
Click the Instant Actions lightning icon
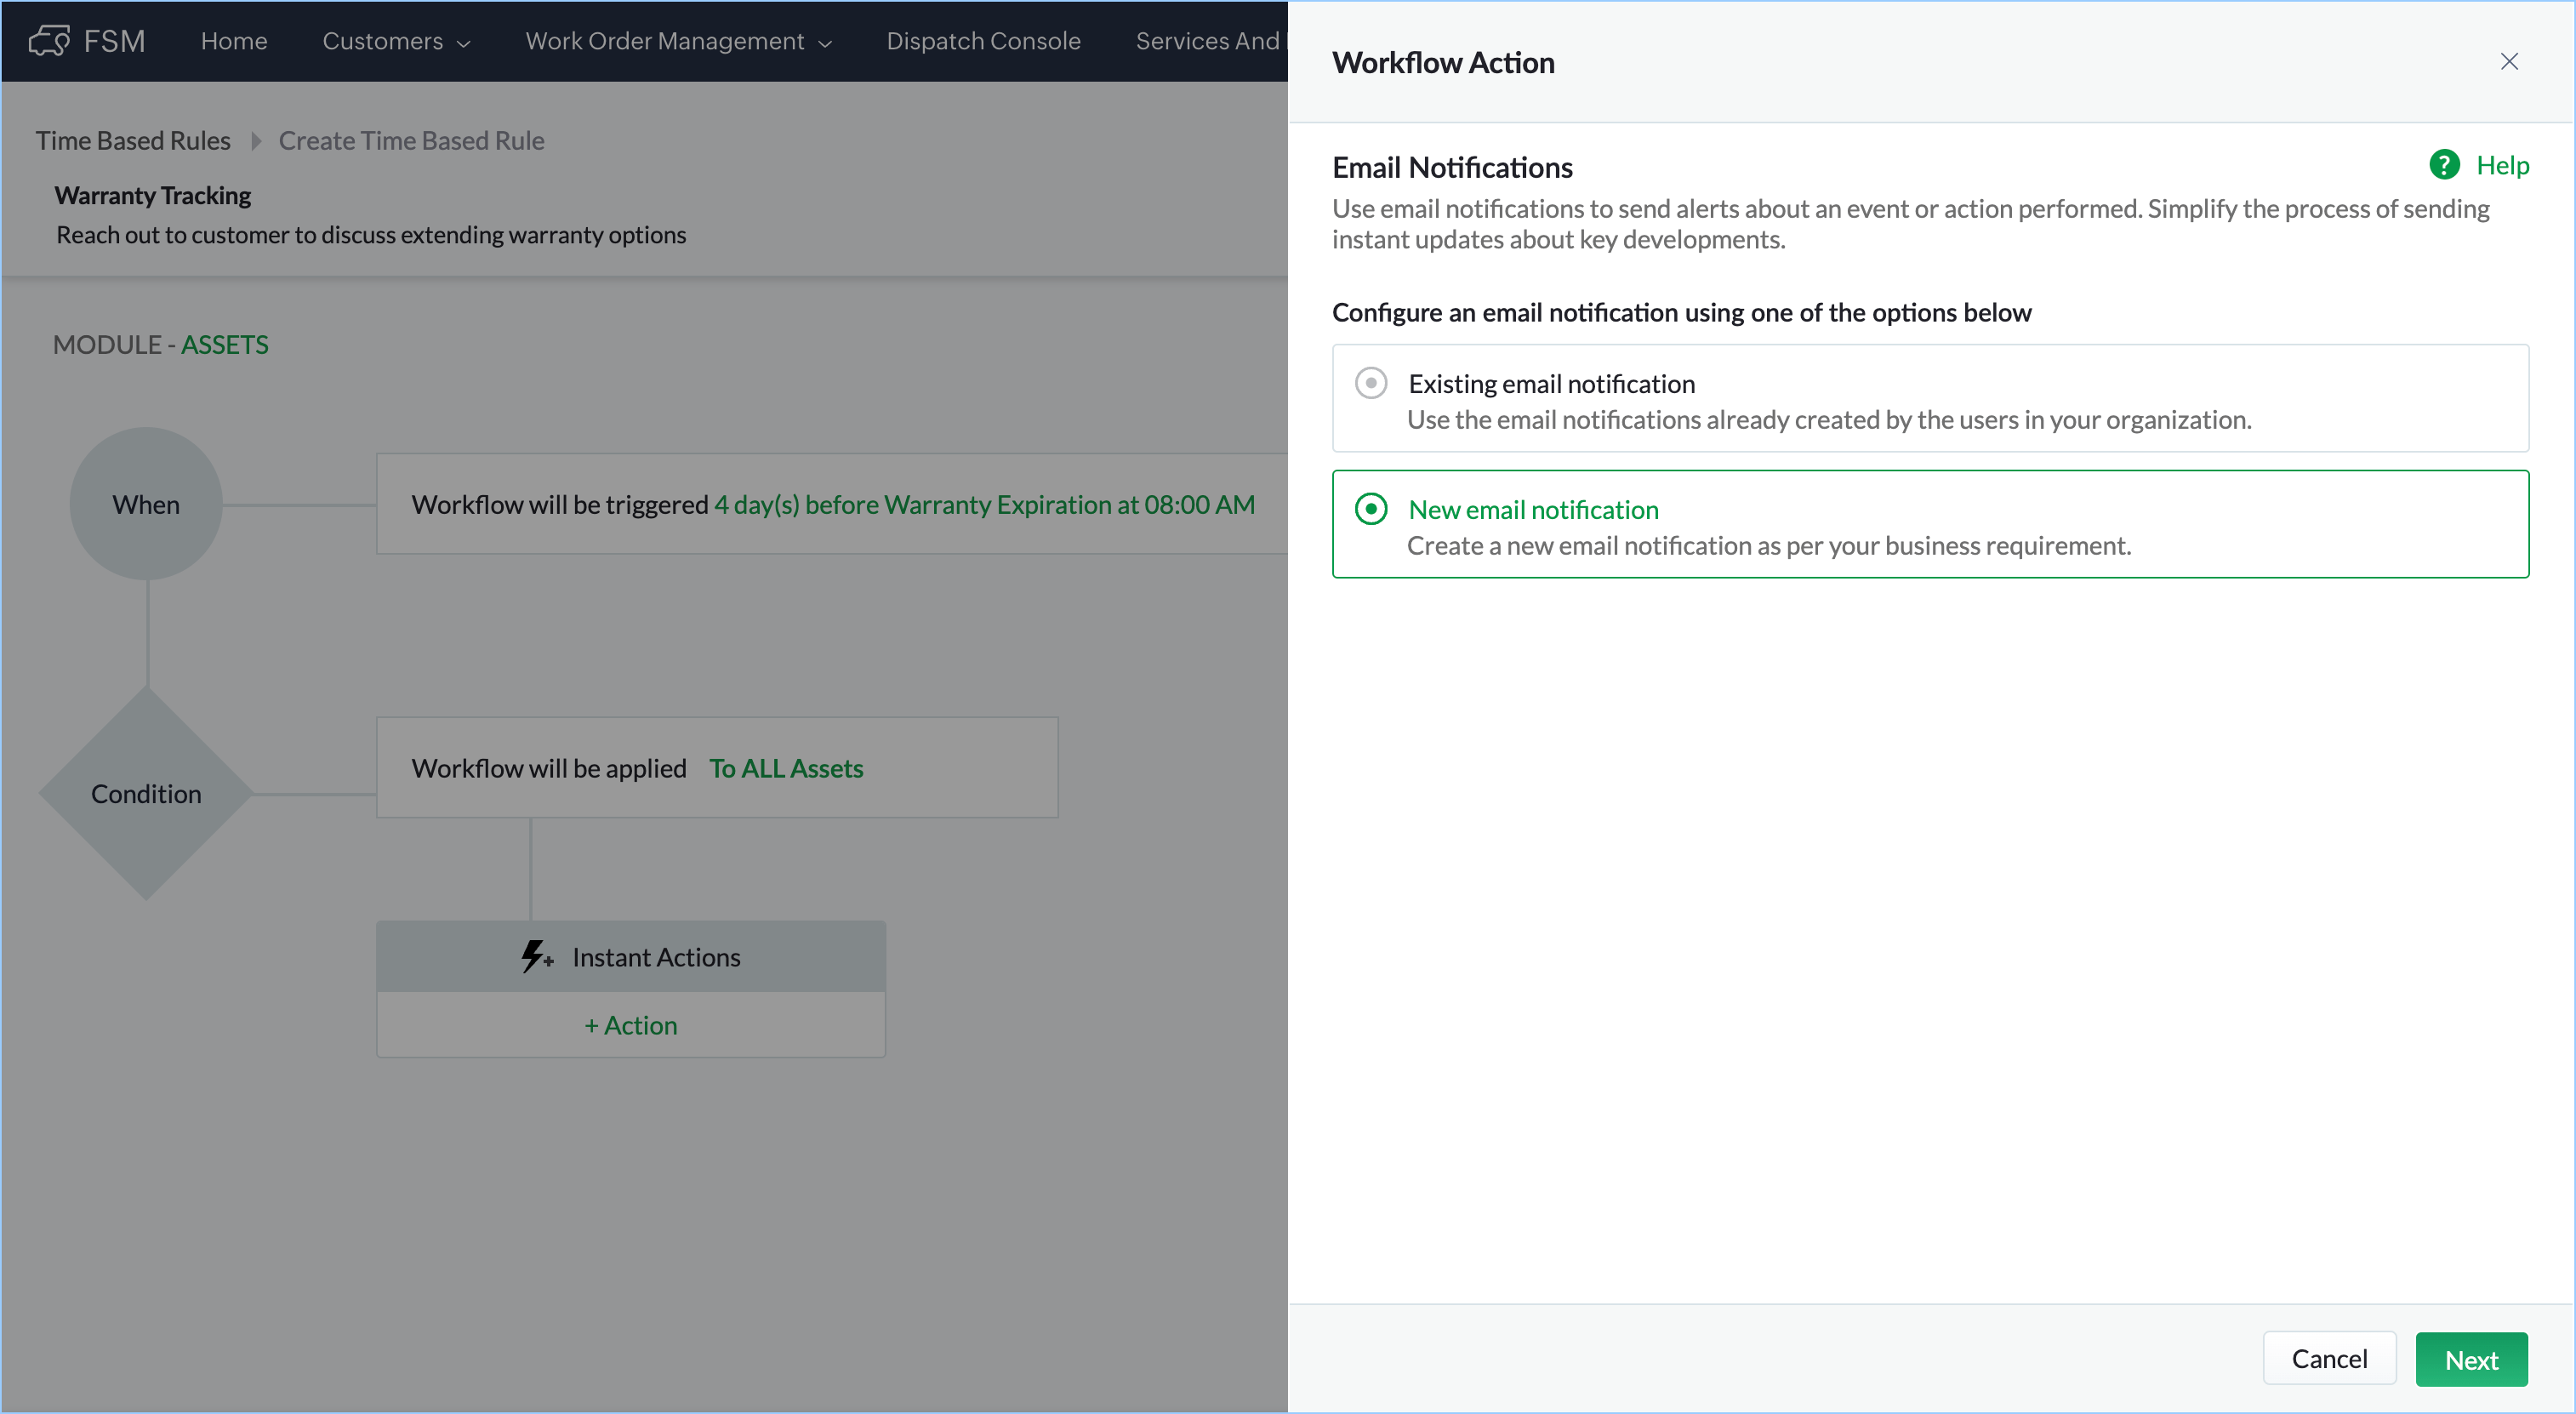536,956
